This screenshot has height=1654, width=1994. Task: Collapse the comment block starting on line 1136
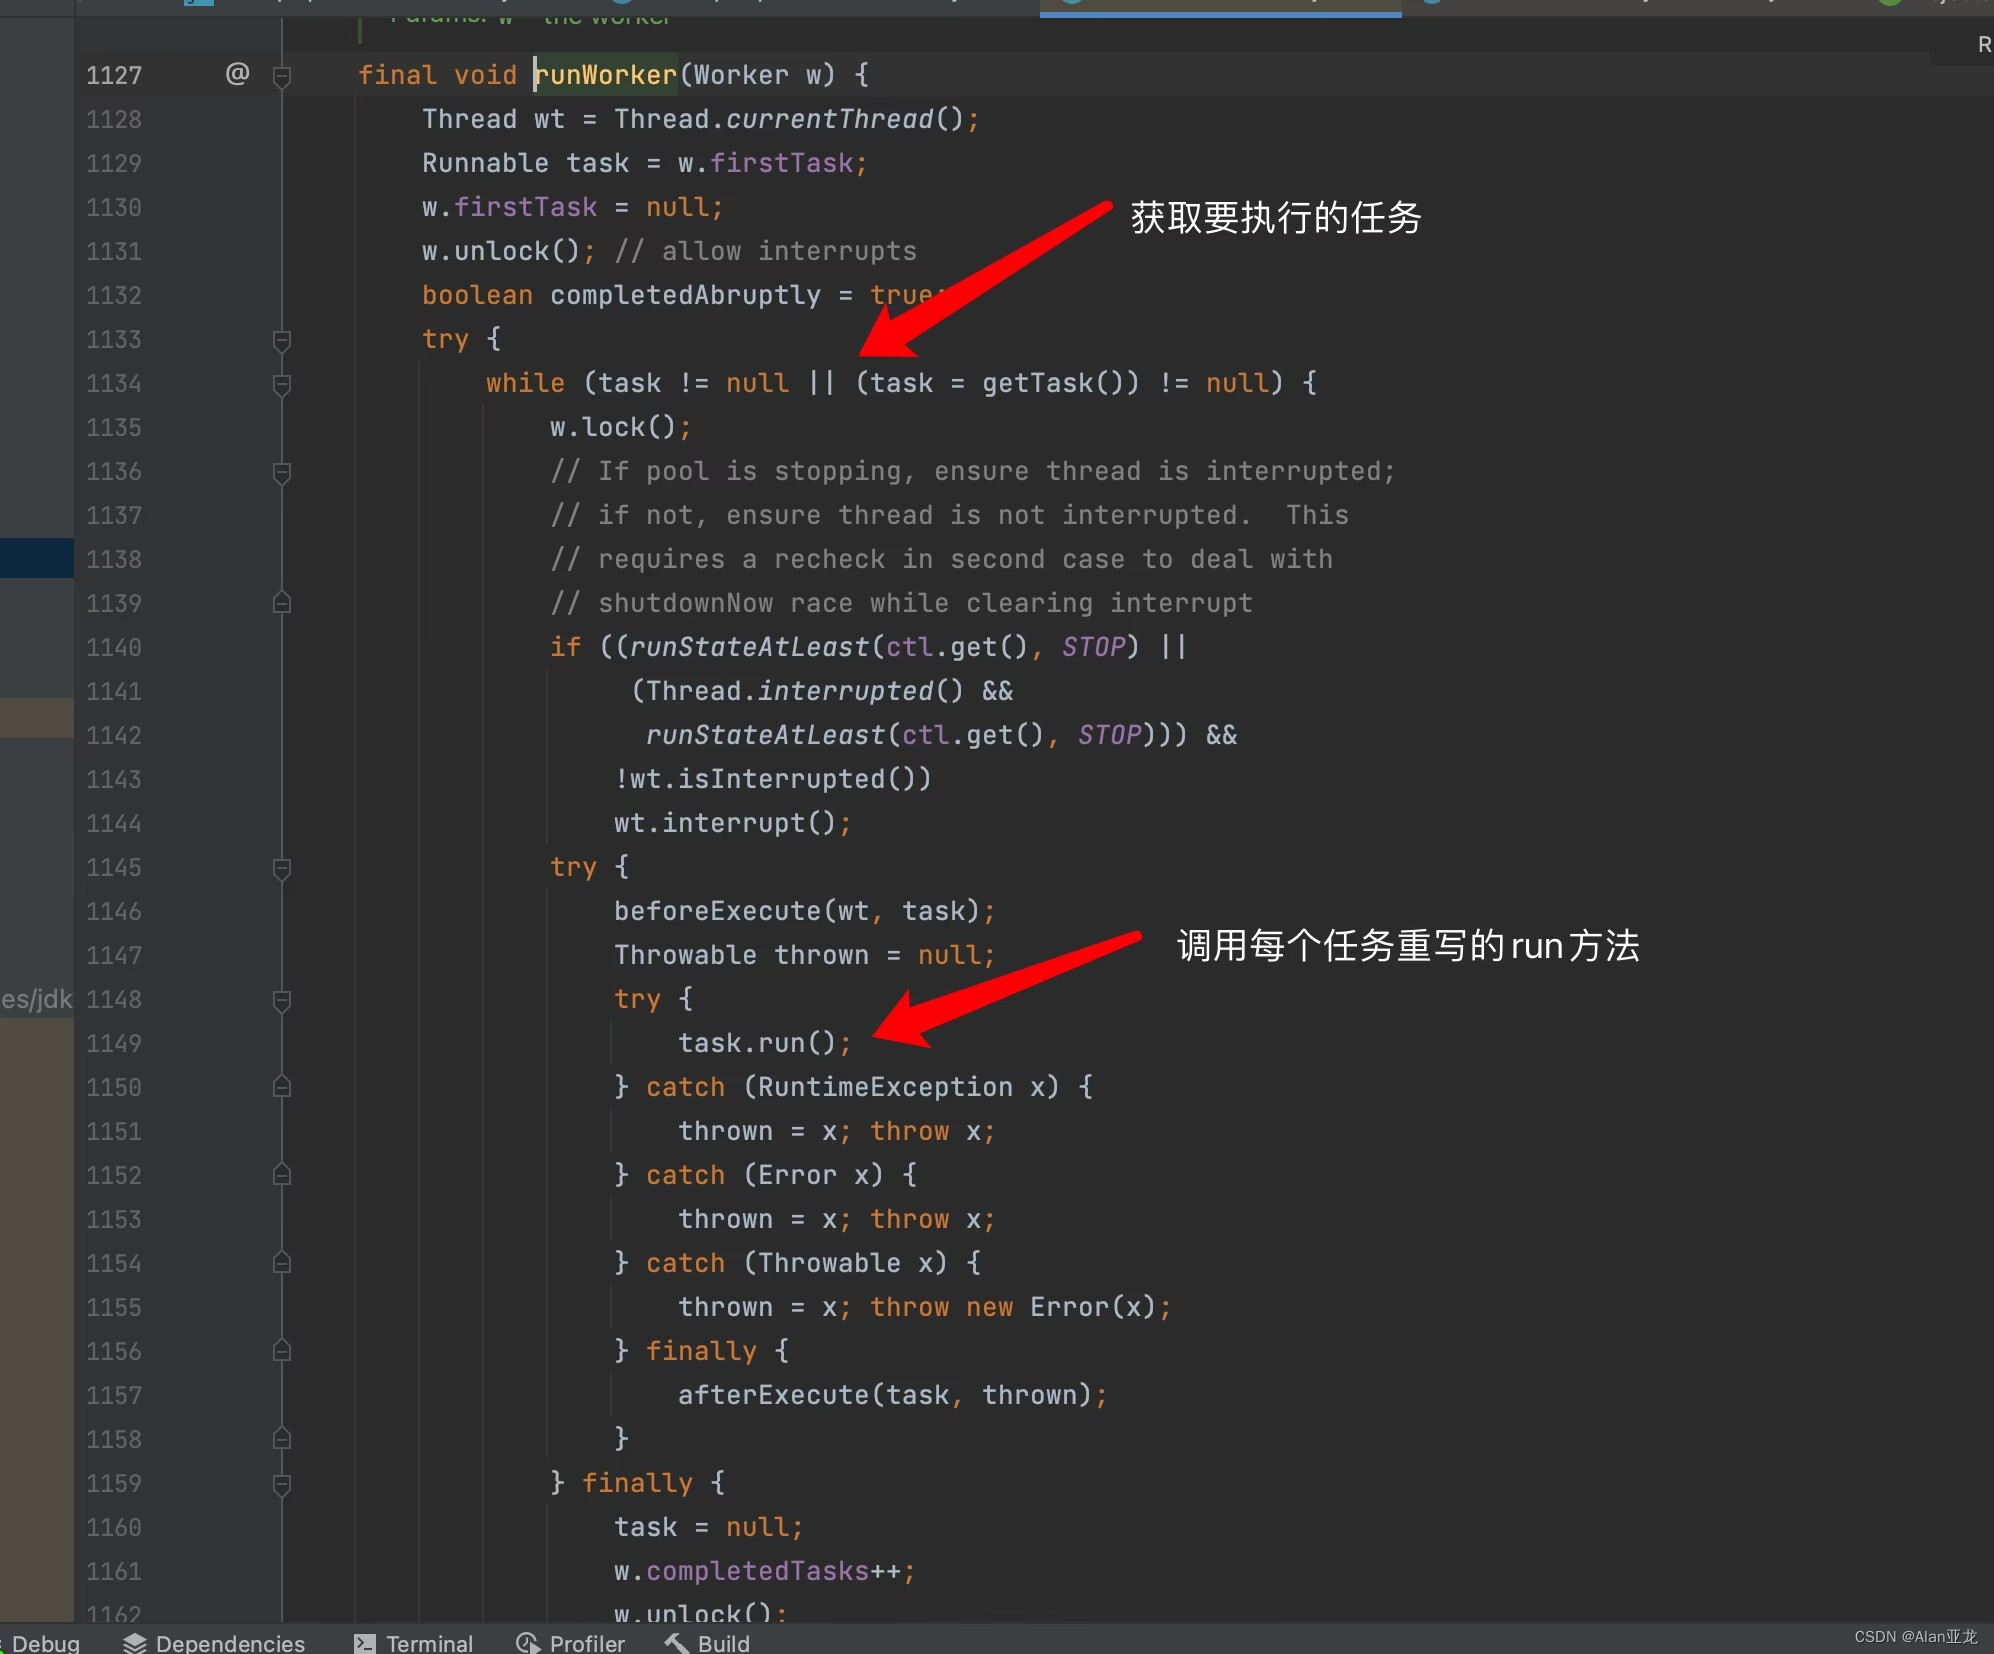282,472
